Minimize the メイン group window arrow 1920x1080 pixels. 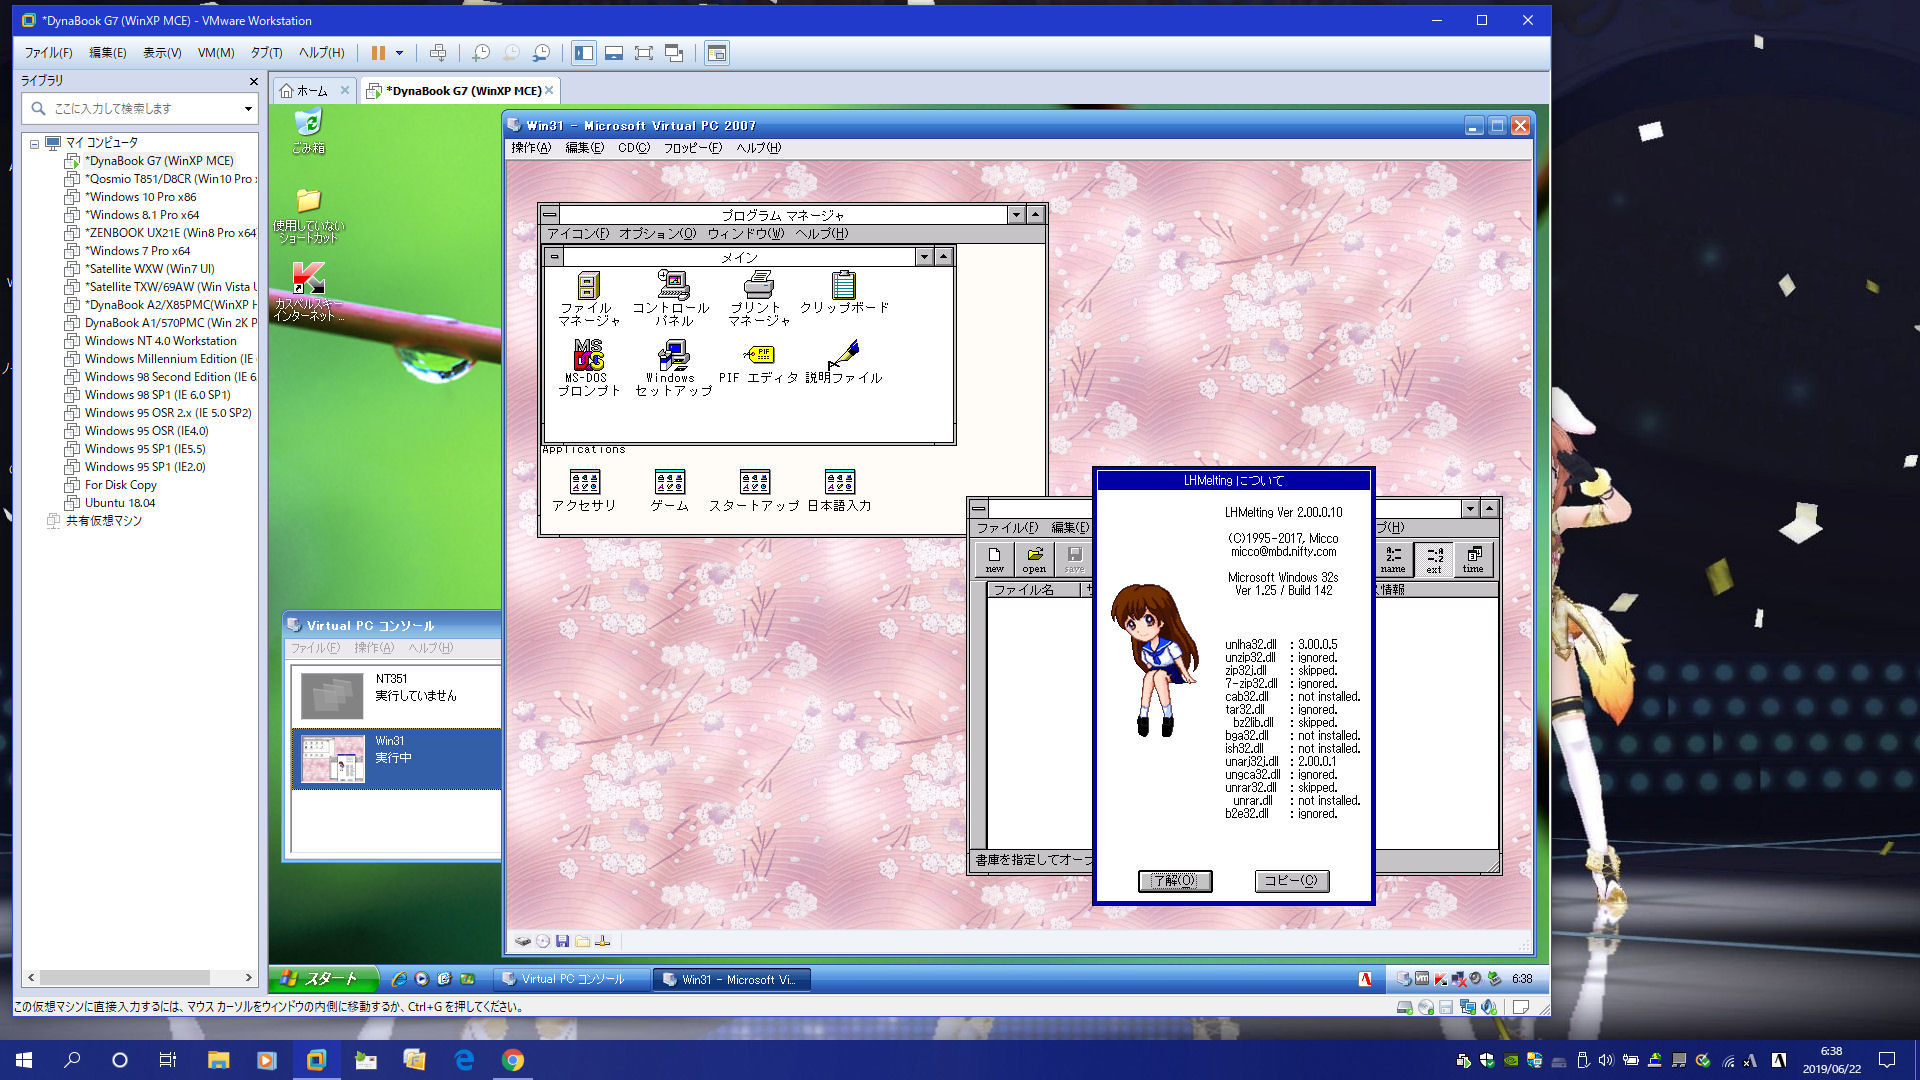(924, 257)
